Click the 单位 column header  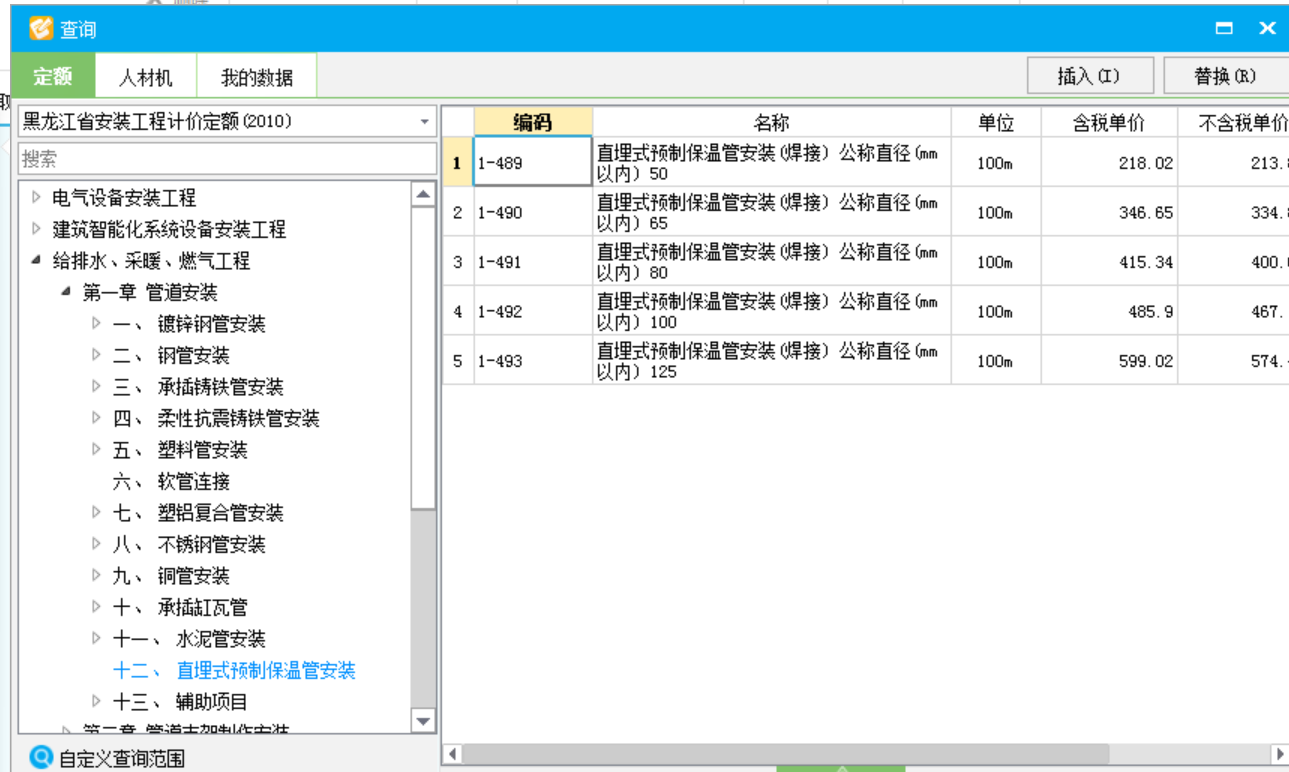point(996,122)
